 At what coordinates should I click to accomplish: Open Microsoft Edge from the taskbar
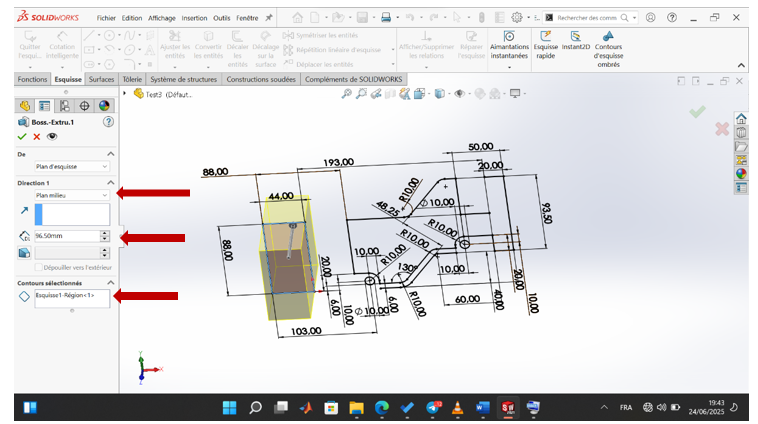[381, 408]
